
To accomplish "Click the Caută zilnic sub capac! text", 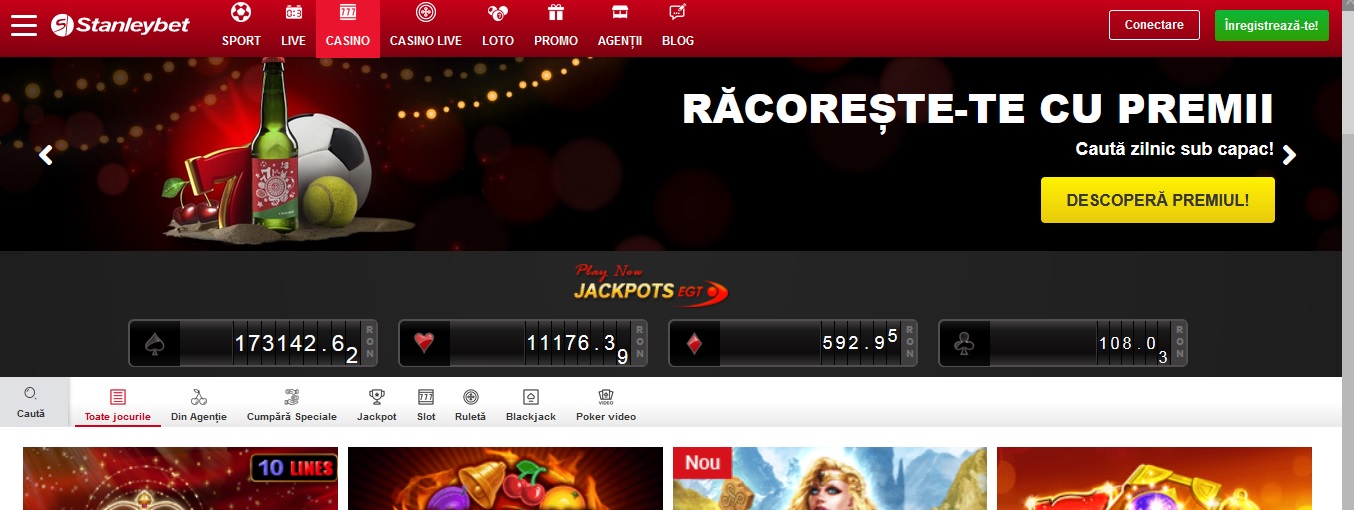I will [1174, 150].
